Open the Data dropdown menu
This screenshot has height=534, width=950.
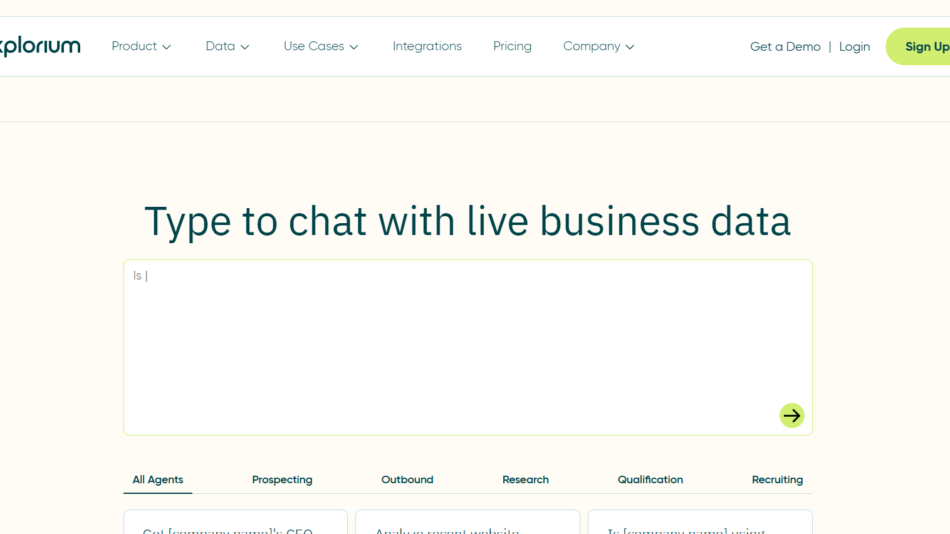point(227,46)
